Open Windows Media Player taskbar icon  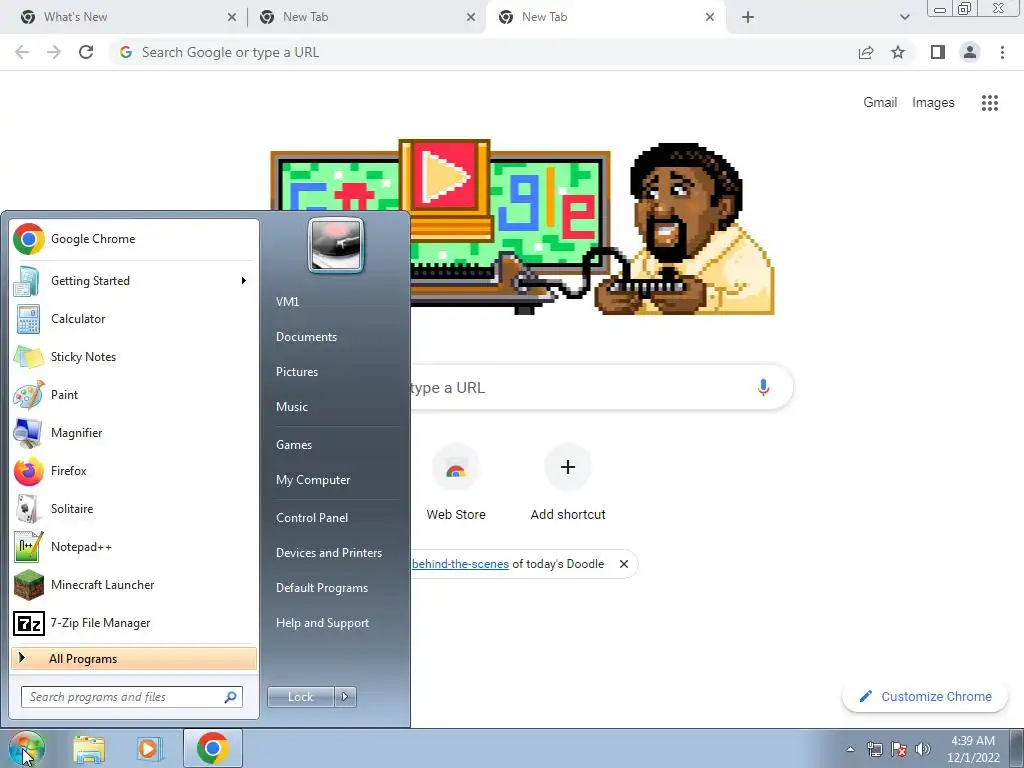[x=150, y=748]
